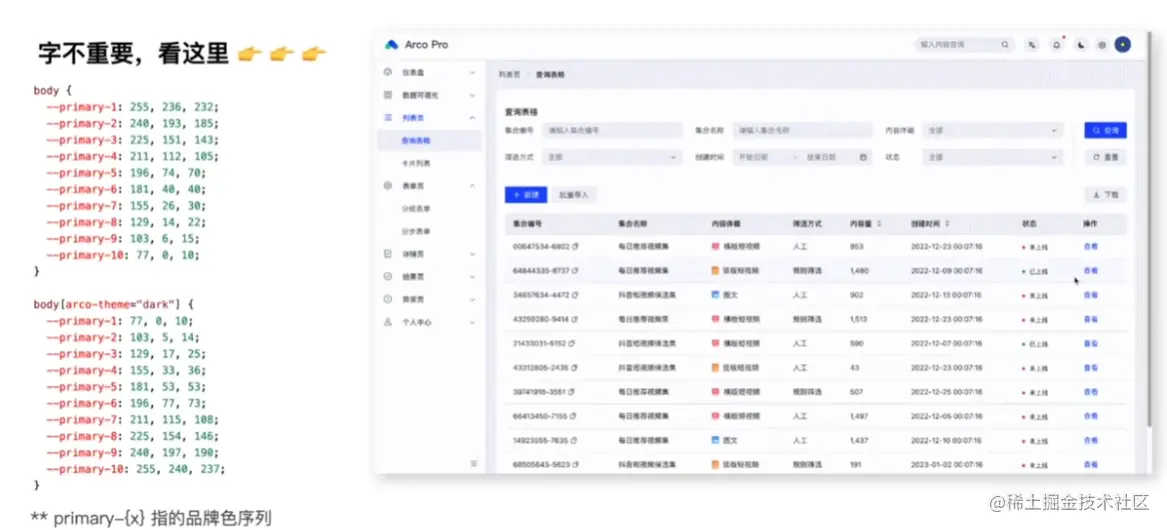The height and width of the screenshot is (530, 1167).
Task: Open the notification bell in header
Action: pyautogui.click(x=1056, y=45)
